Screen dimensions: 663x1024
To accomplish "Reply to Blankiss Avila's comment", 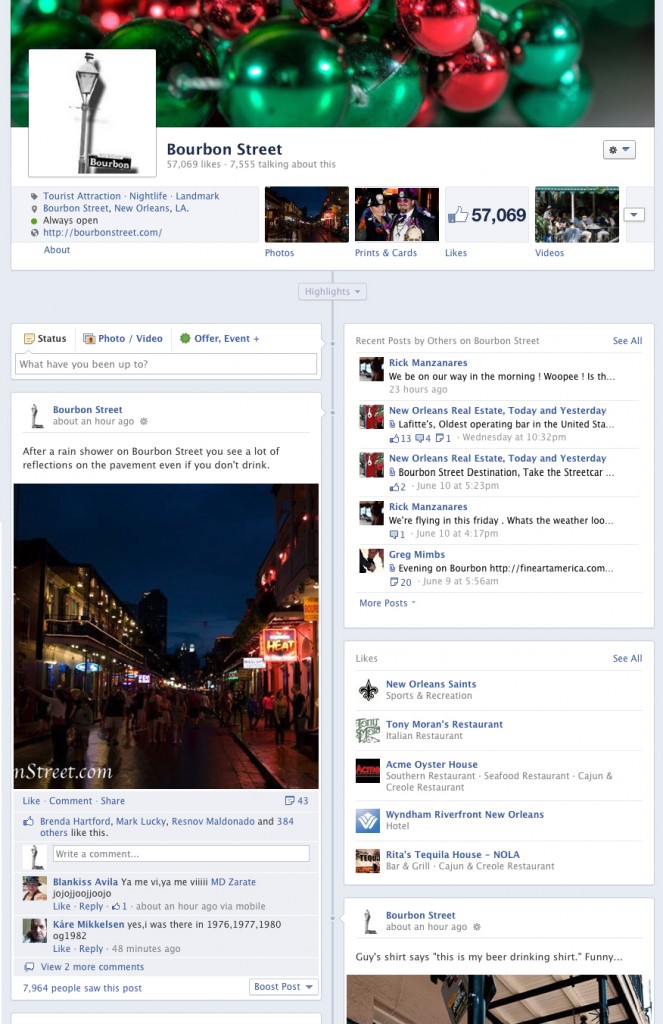I will pyautogui.click(x=91, y=906).
